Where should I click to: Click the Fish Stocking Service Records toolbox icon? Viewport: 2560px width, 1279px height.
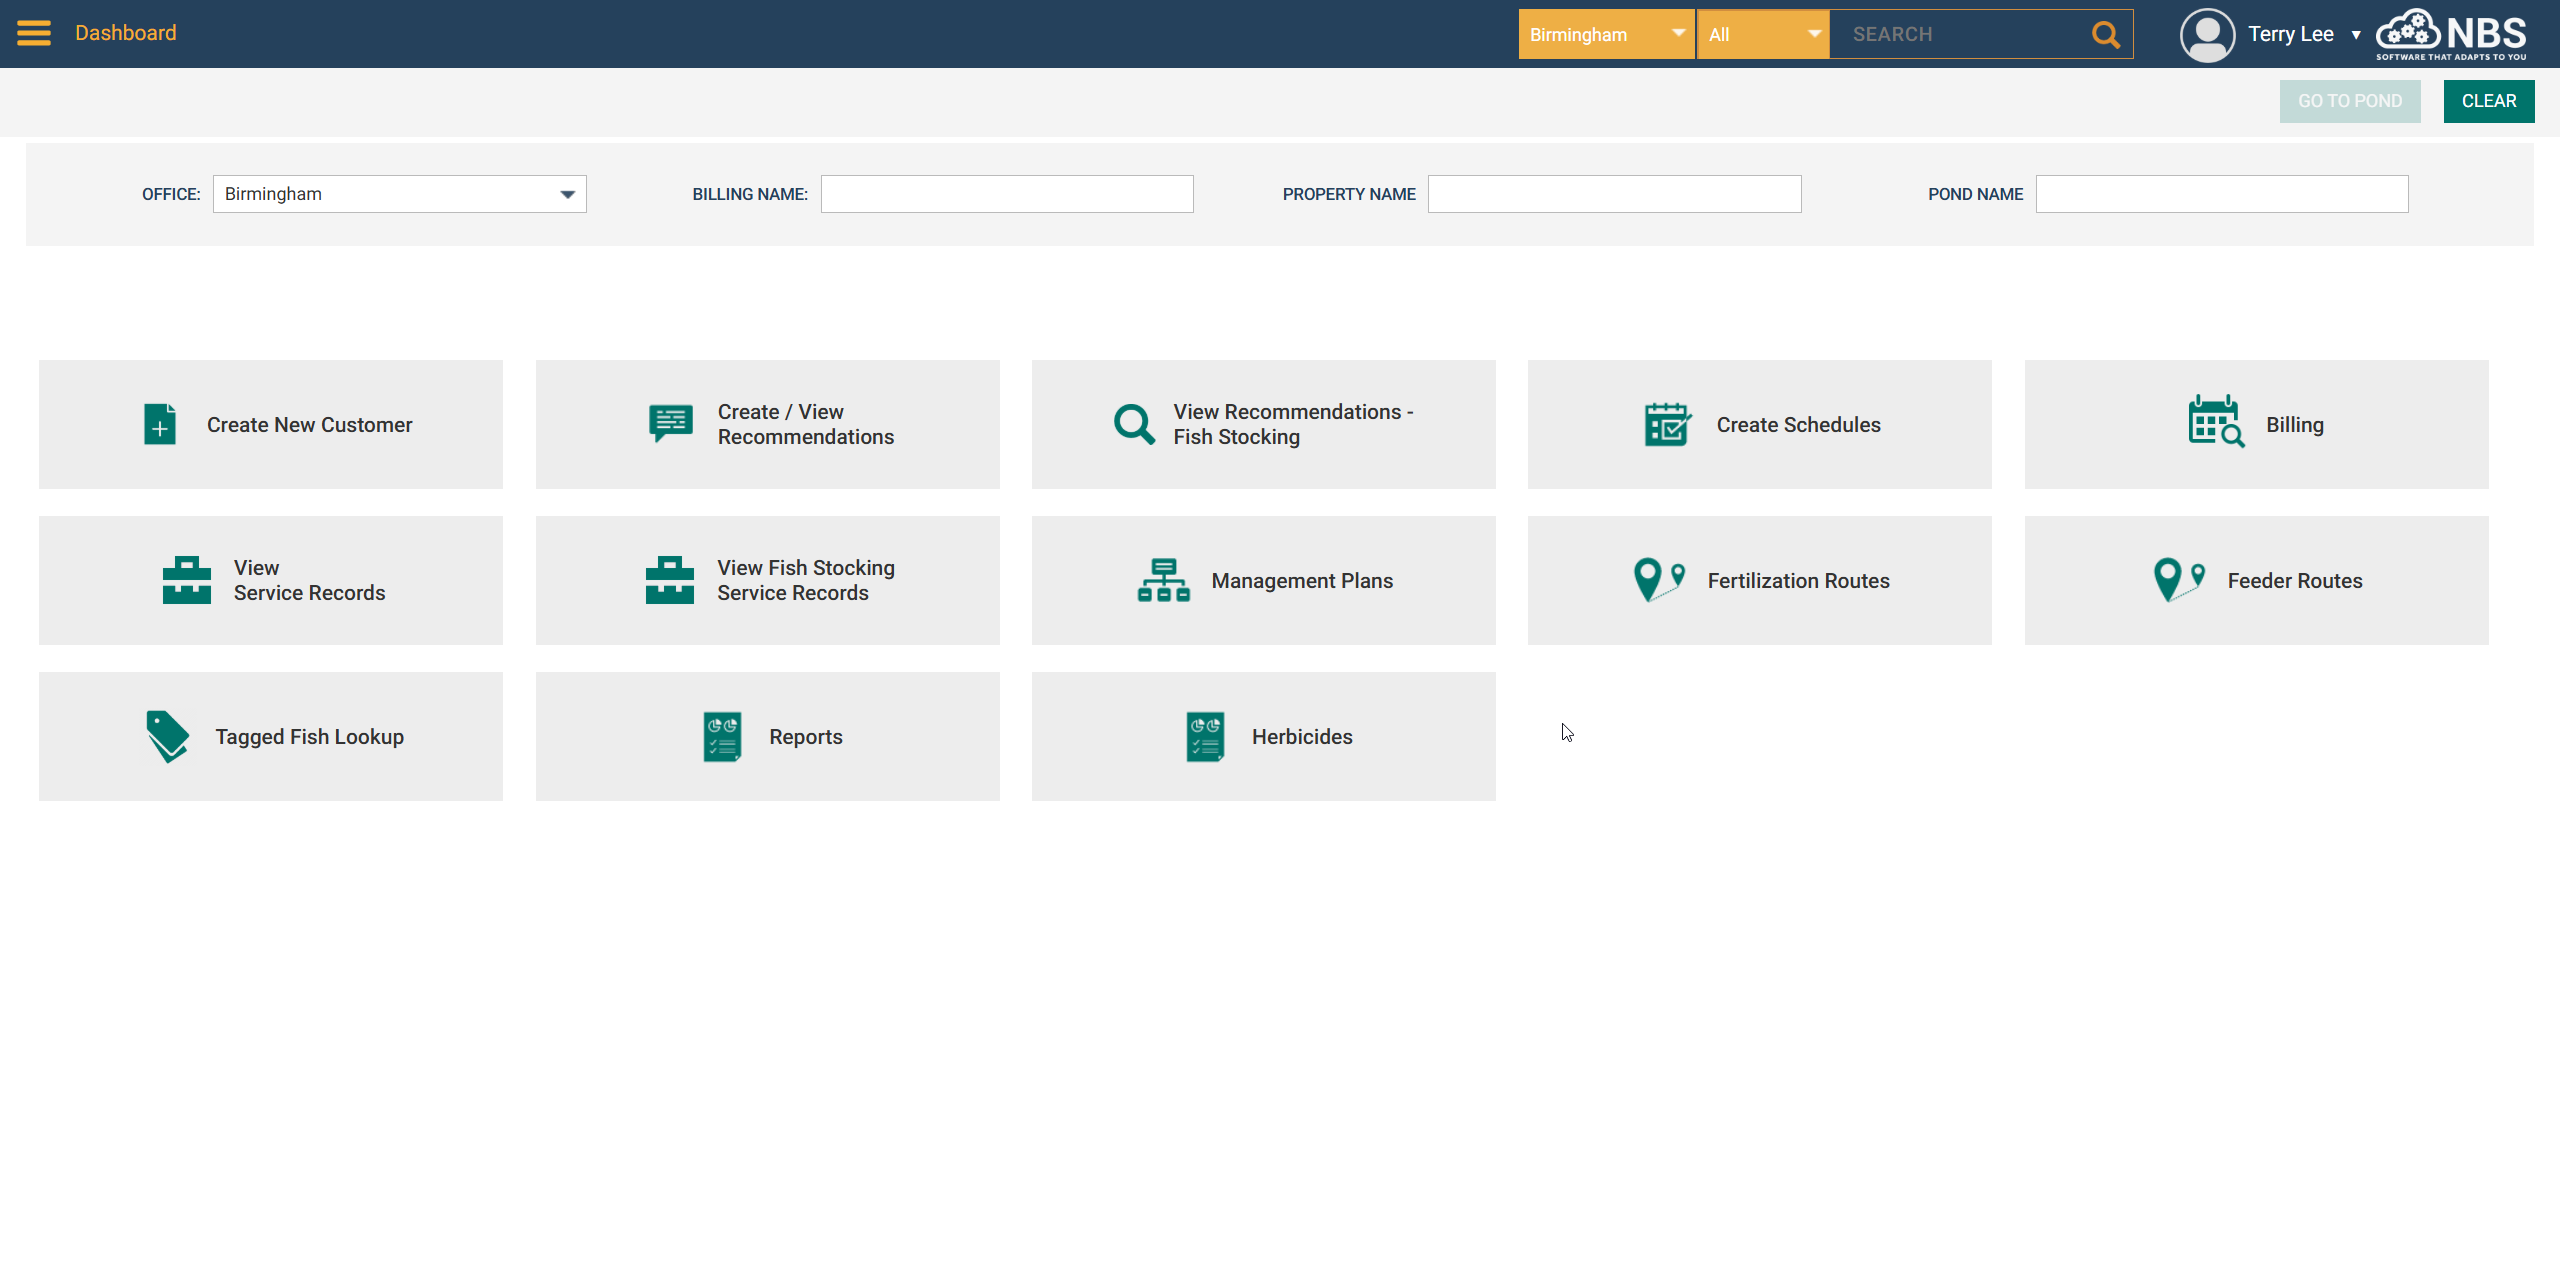pyautogui.click(x=670, y=580)
